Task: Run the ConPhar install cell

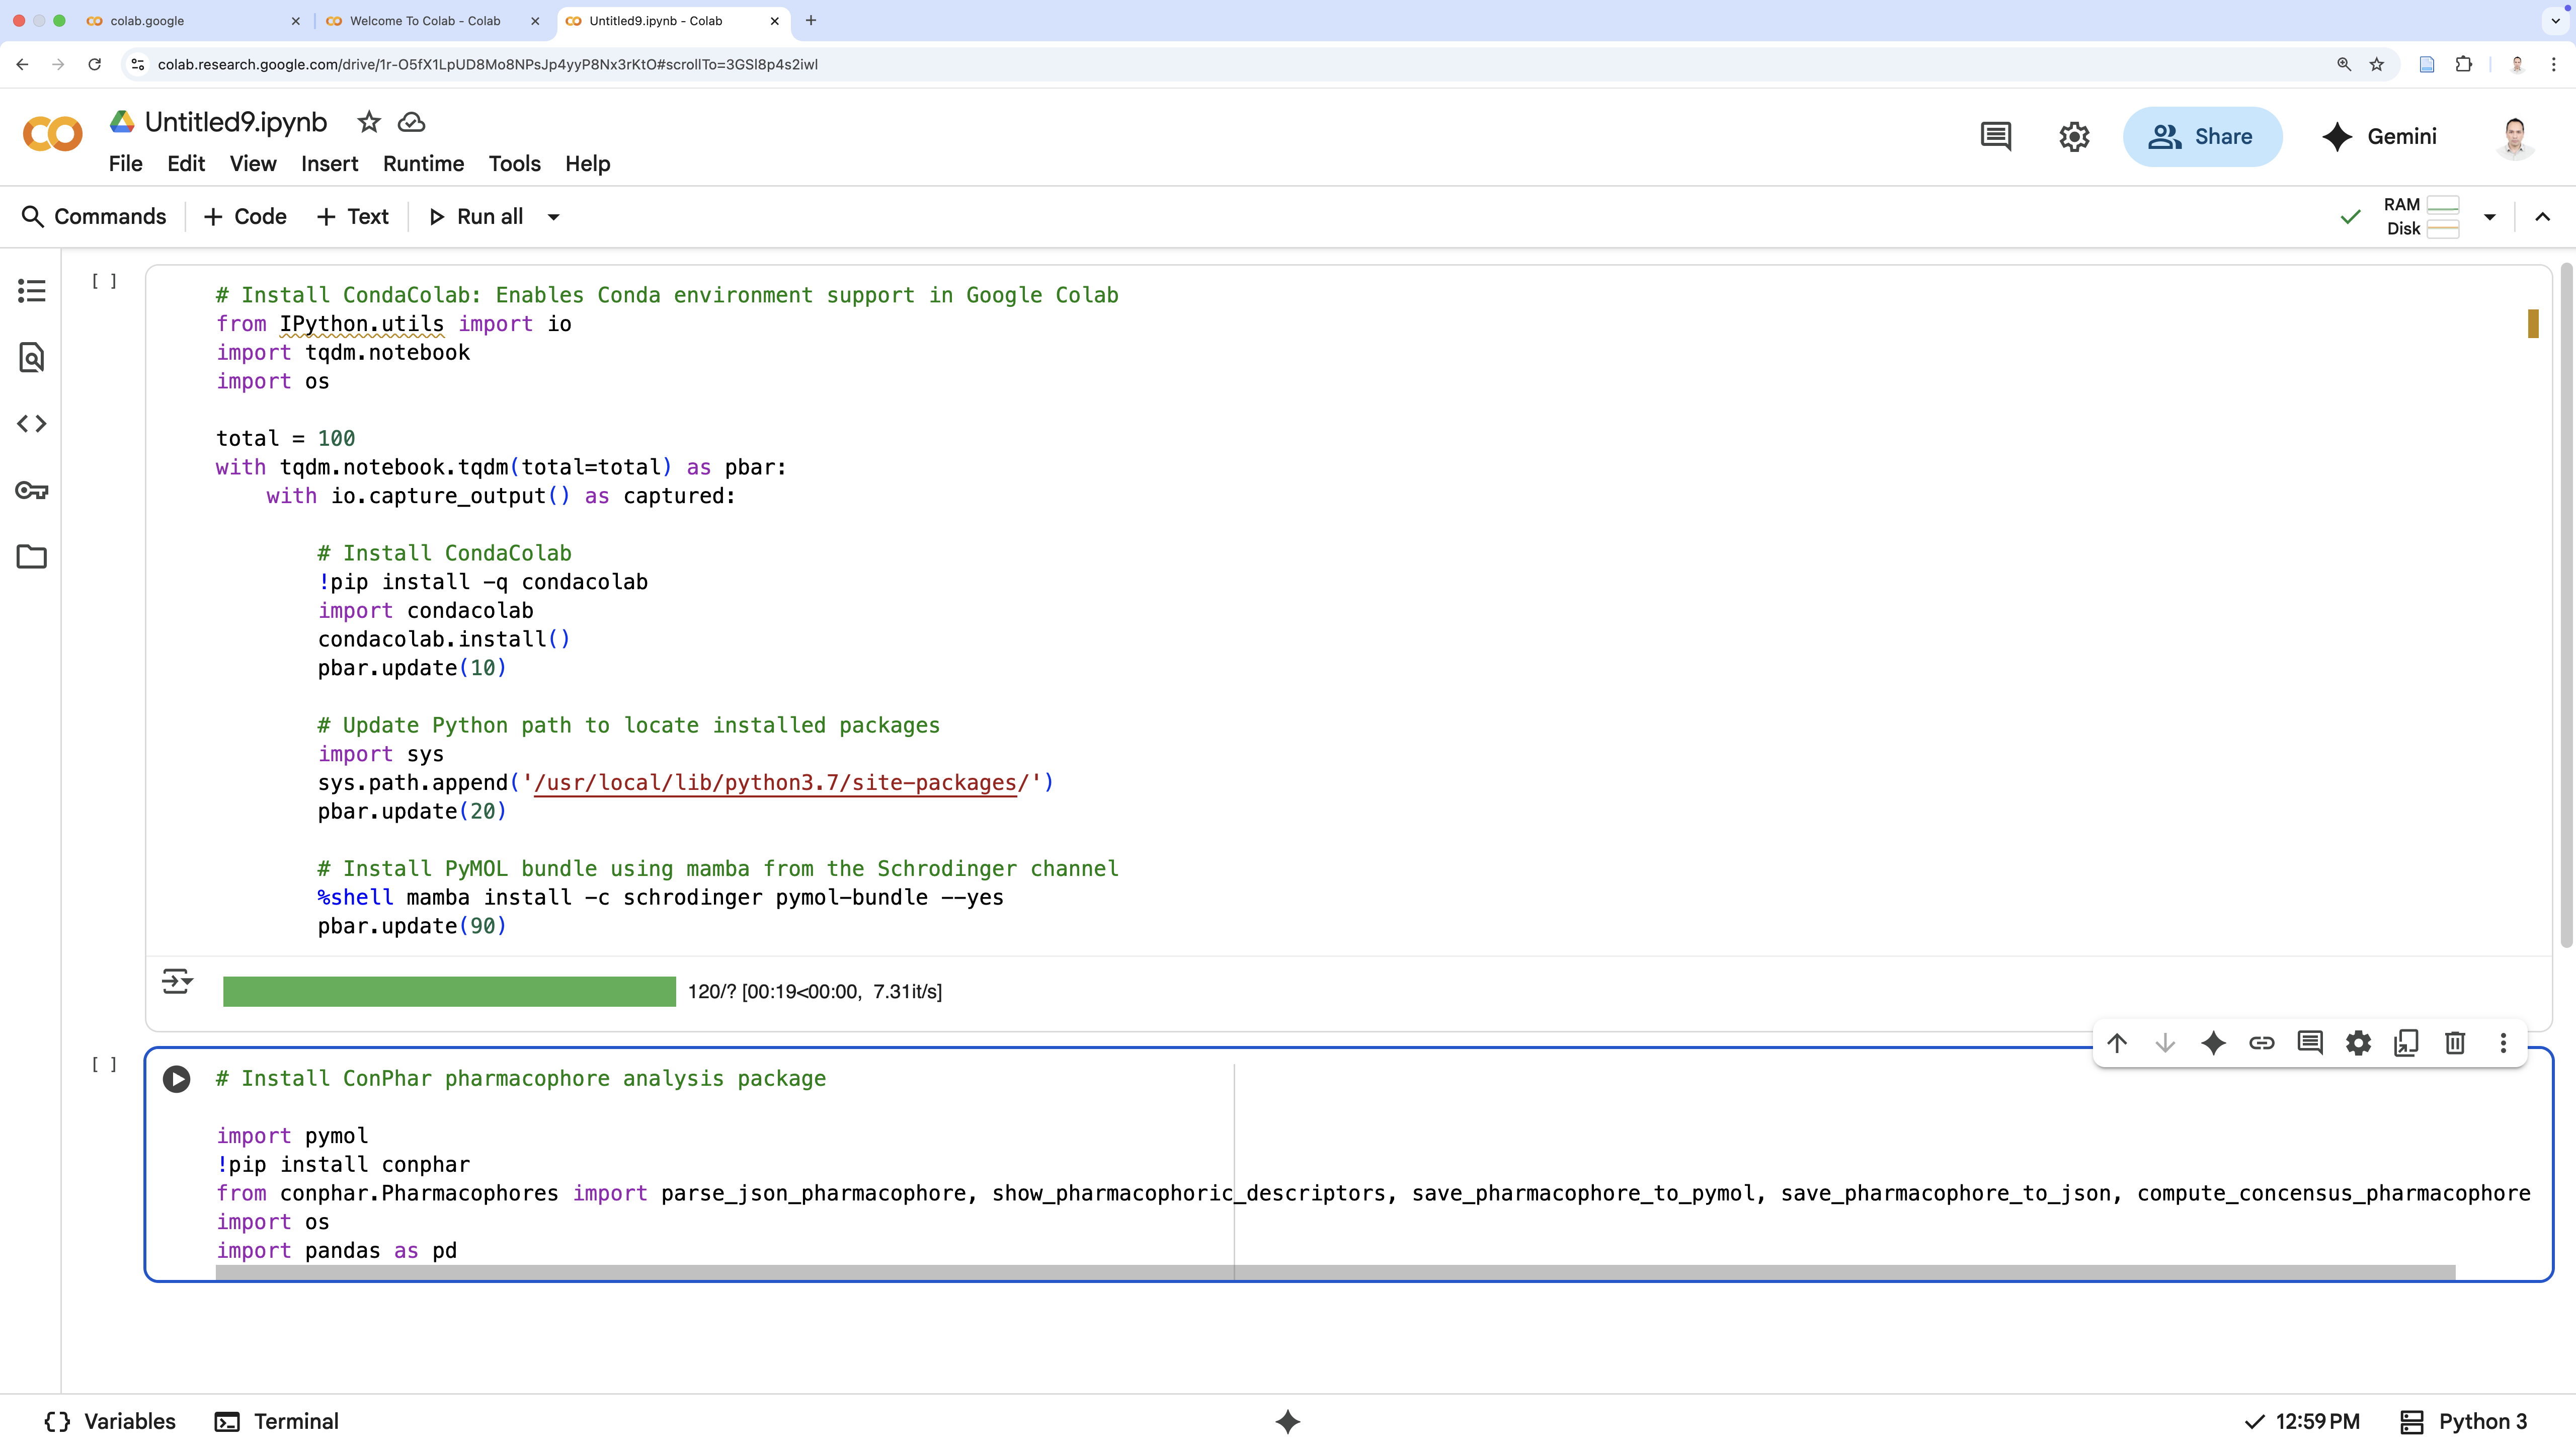Action: click(x=177, y=1079)
